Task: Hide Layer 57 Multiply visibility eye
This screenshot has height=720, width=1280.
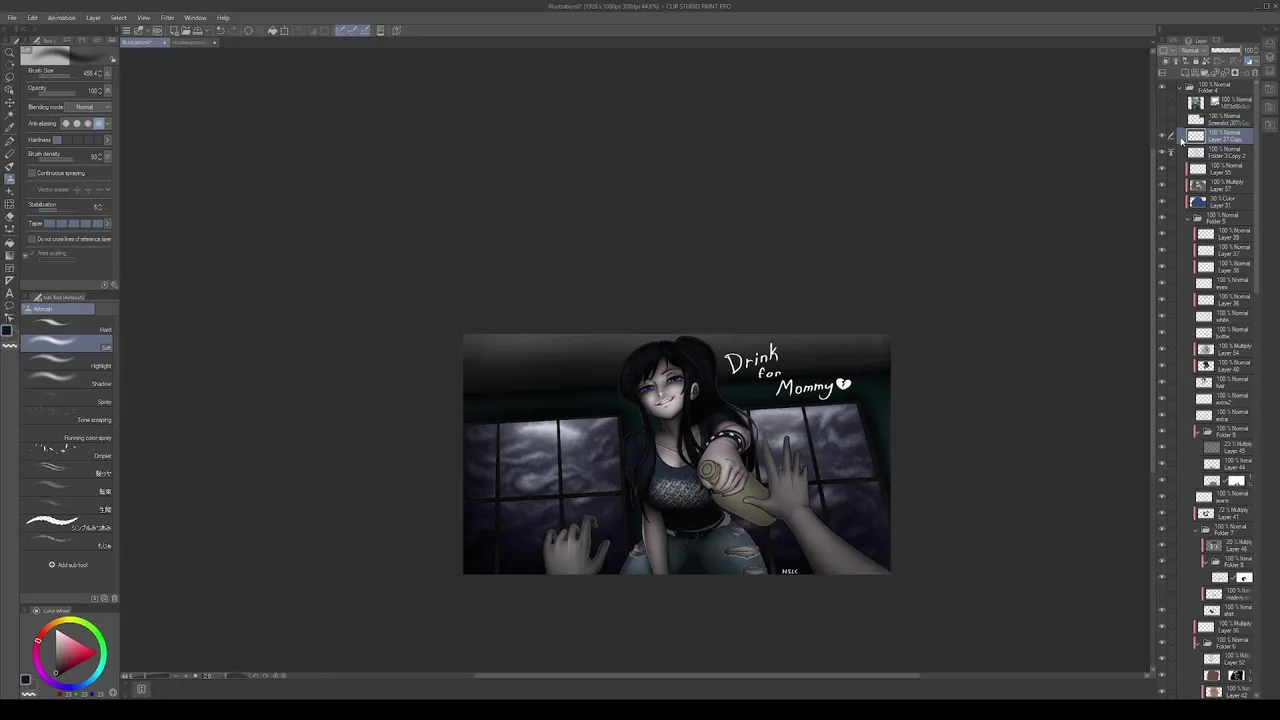Action: 1162,185
